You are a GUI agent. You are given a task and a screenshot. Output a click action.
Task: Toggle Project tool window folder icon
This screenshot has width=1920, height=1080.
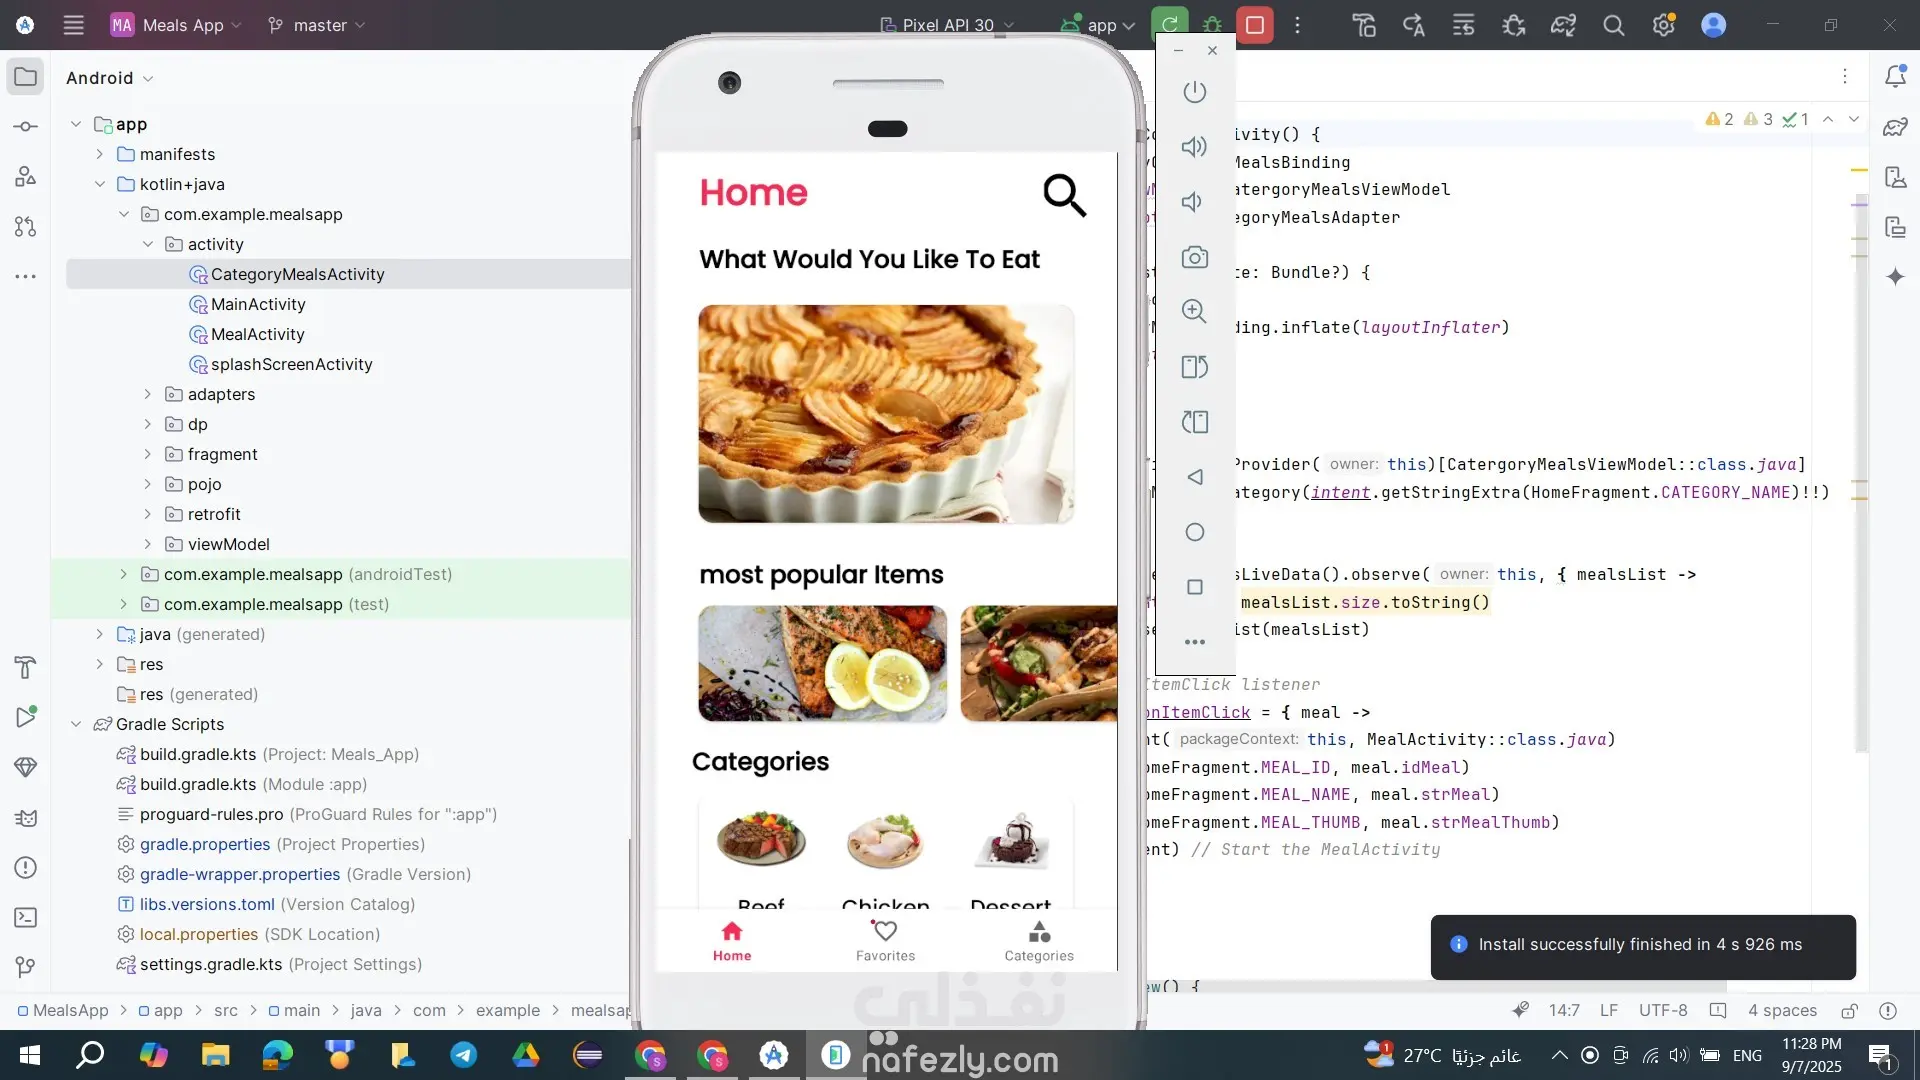click(x=26, y=77)
